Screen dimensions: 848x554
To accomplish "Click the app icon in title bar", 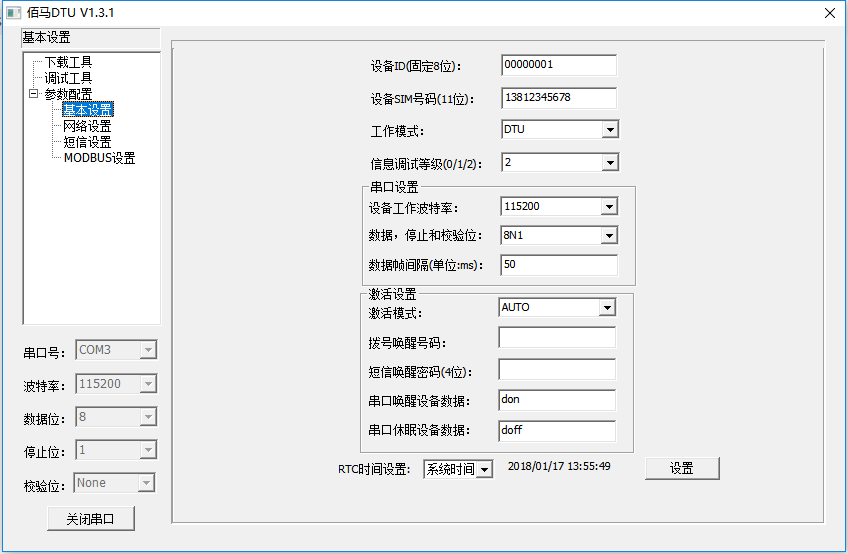I will pos(14,12).
